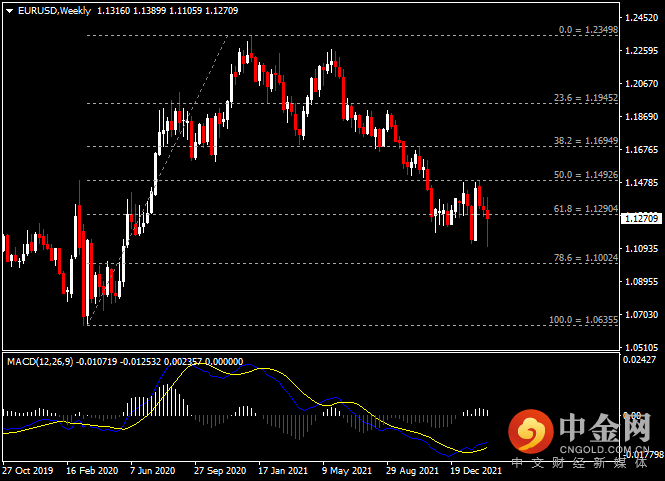665x481 pixels.
Task: Click the 1.10935 price axis value
Action: coord(642,248)
